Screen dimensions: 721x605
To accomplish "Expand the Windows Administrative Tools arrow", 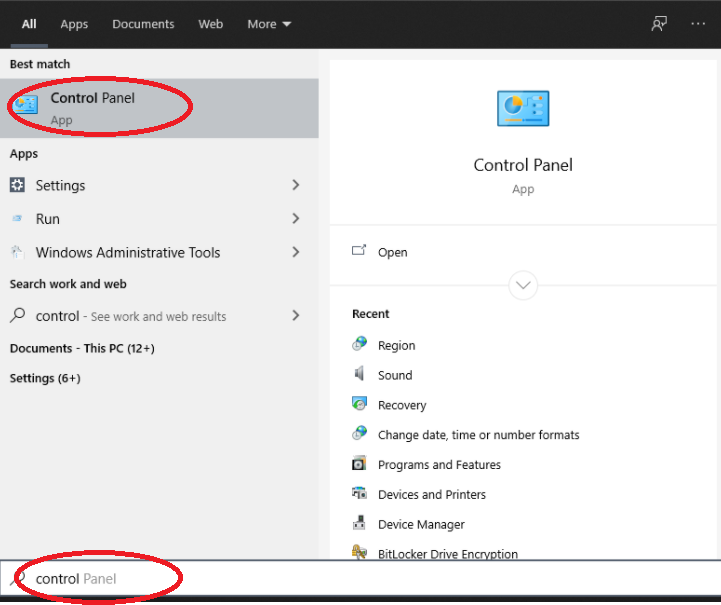I will point(296,252).
